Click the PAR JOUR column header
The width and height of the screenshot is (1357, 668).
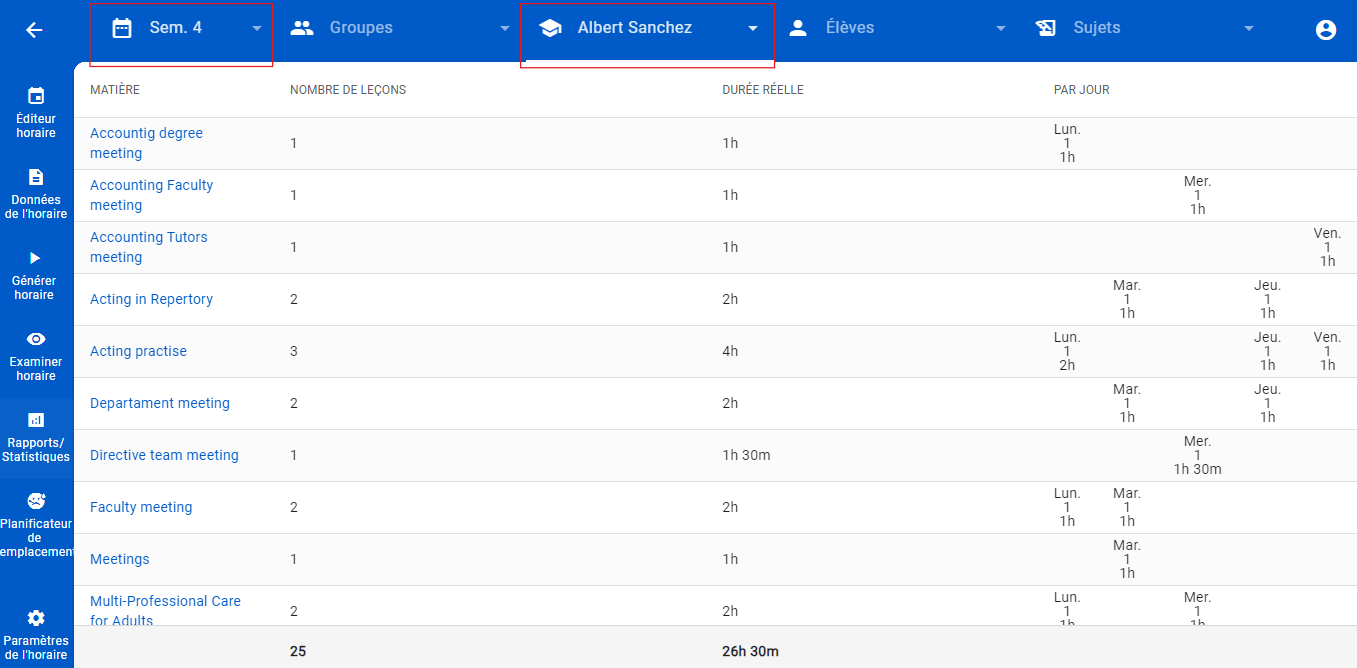click(x=1082, y=90)
